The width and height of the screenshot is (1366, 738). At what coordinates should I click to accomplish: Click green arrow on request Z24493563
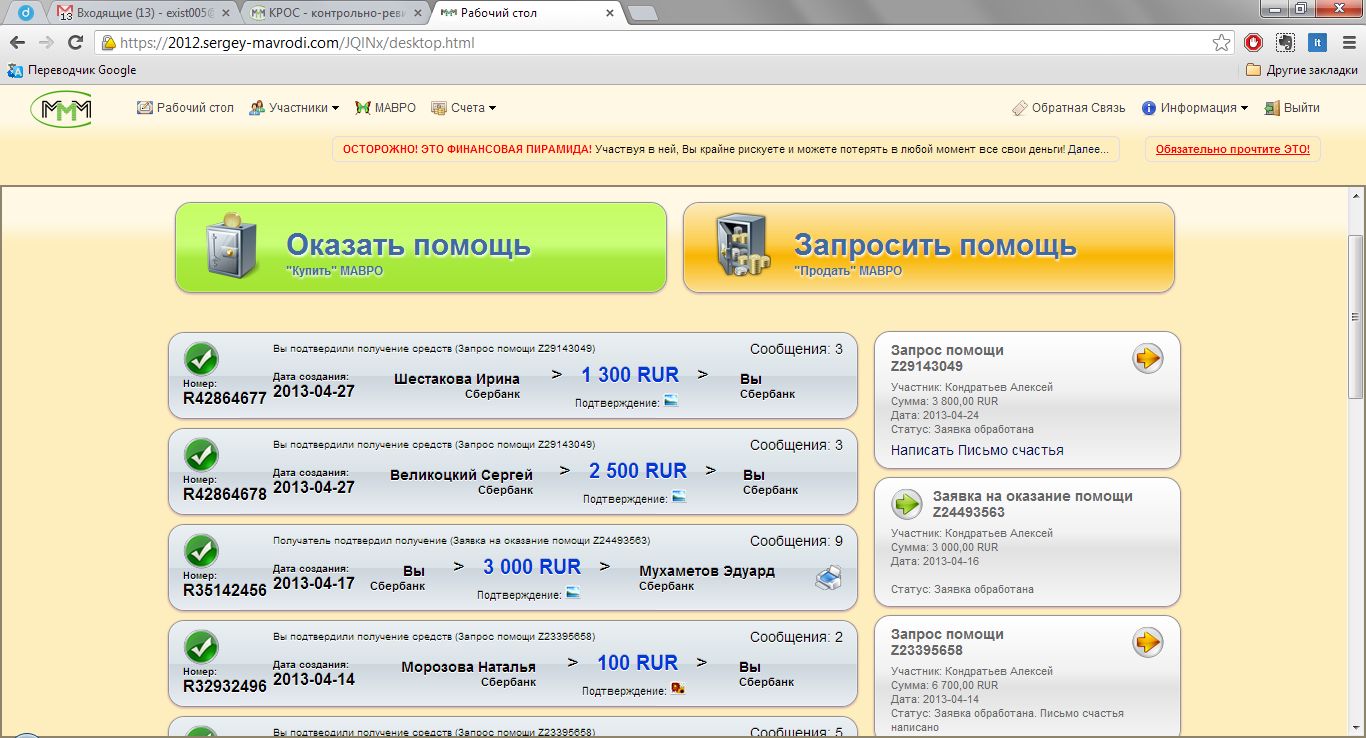[x=907, y=504]
